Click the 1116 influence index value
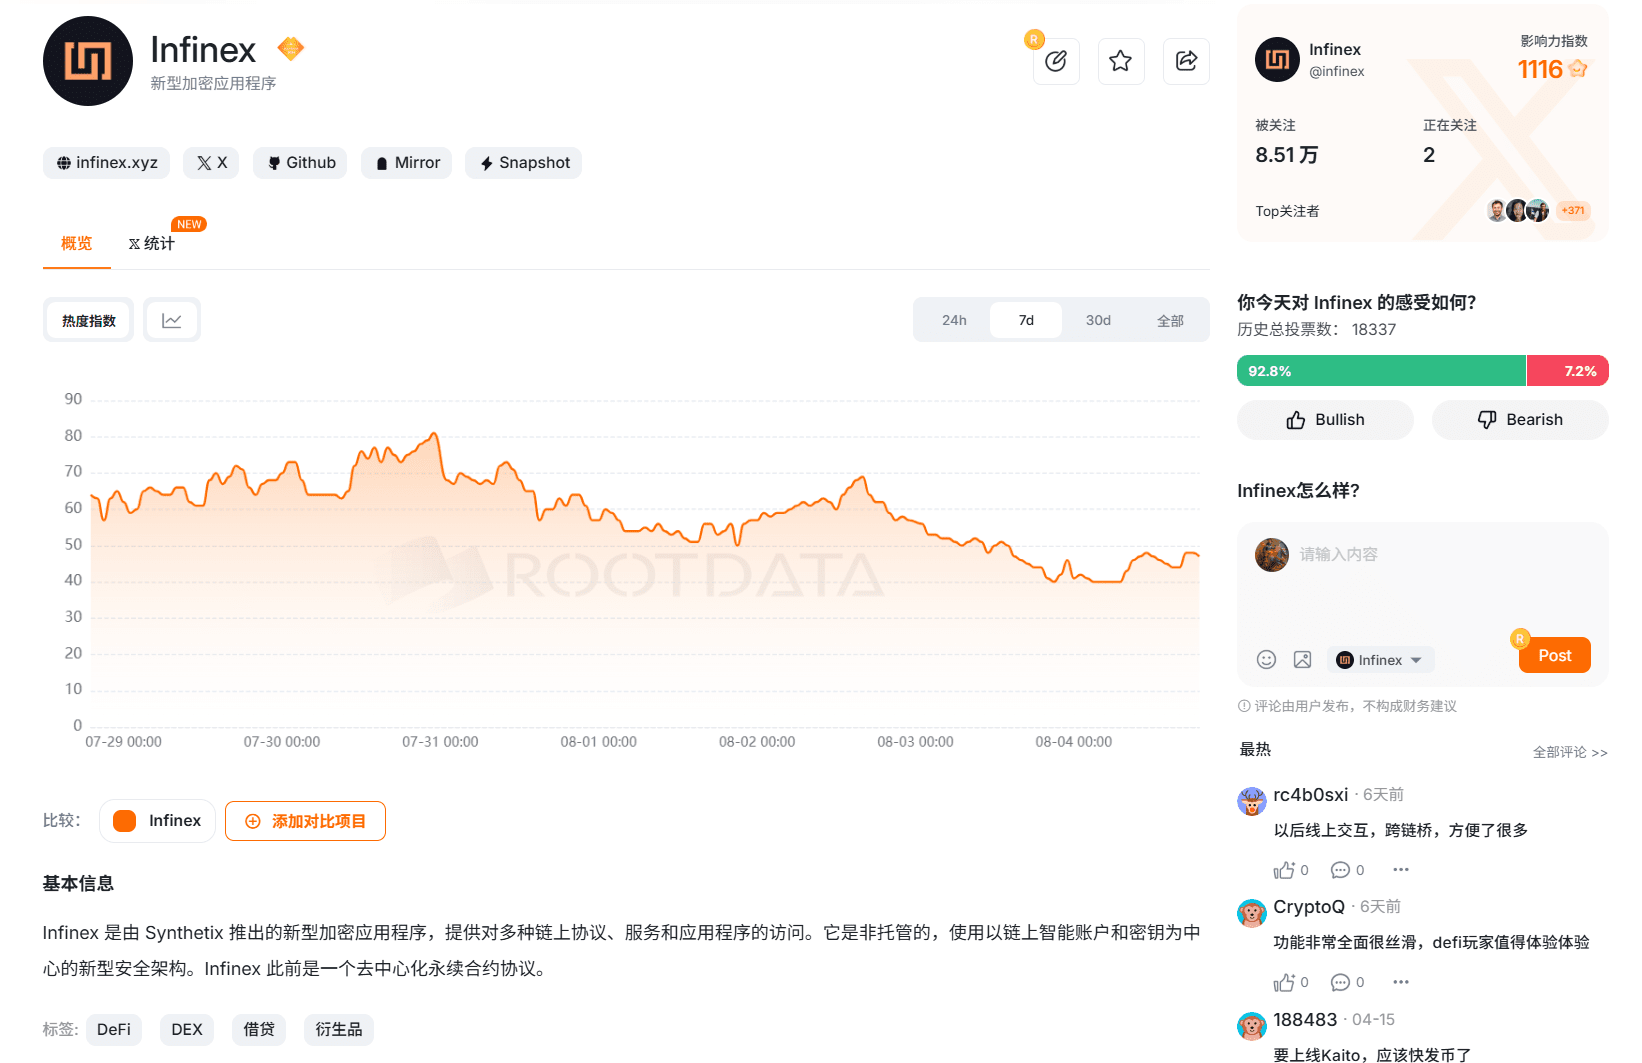 point(1540,69)
